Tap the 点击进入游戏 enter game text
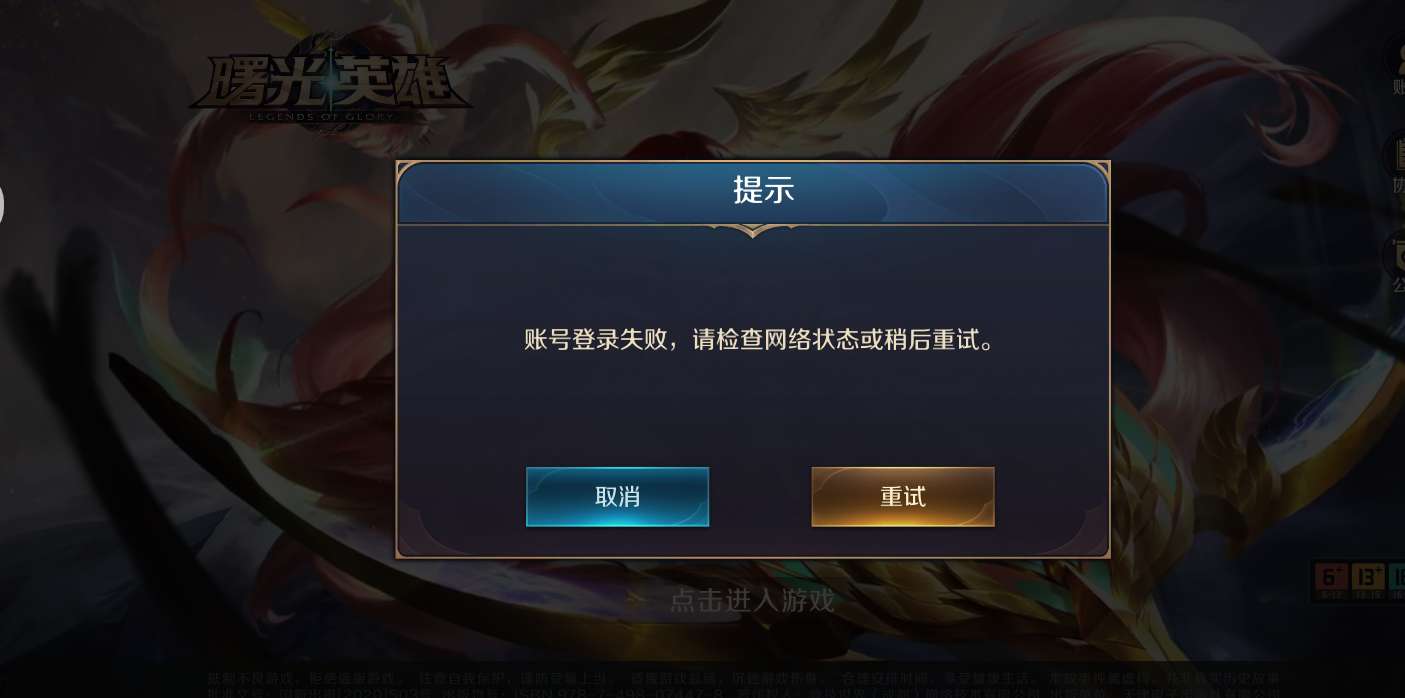This screenshot has height=698, width=1405. (751, 600)
